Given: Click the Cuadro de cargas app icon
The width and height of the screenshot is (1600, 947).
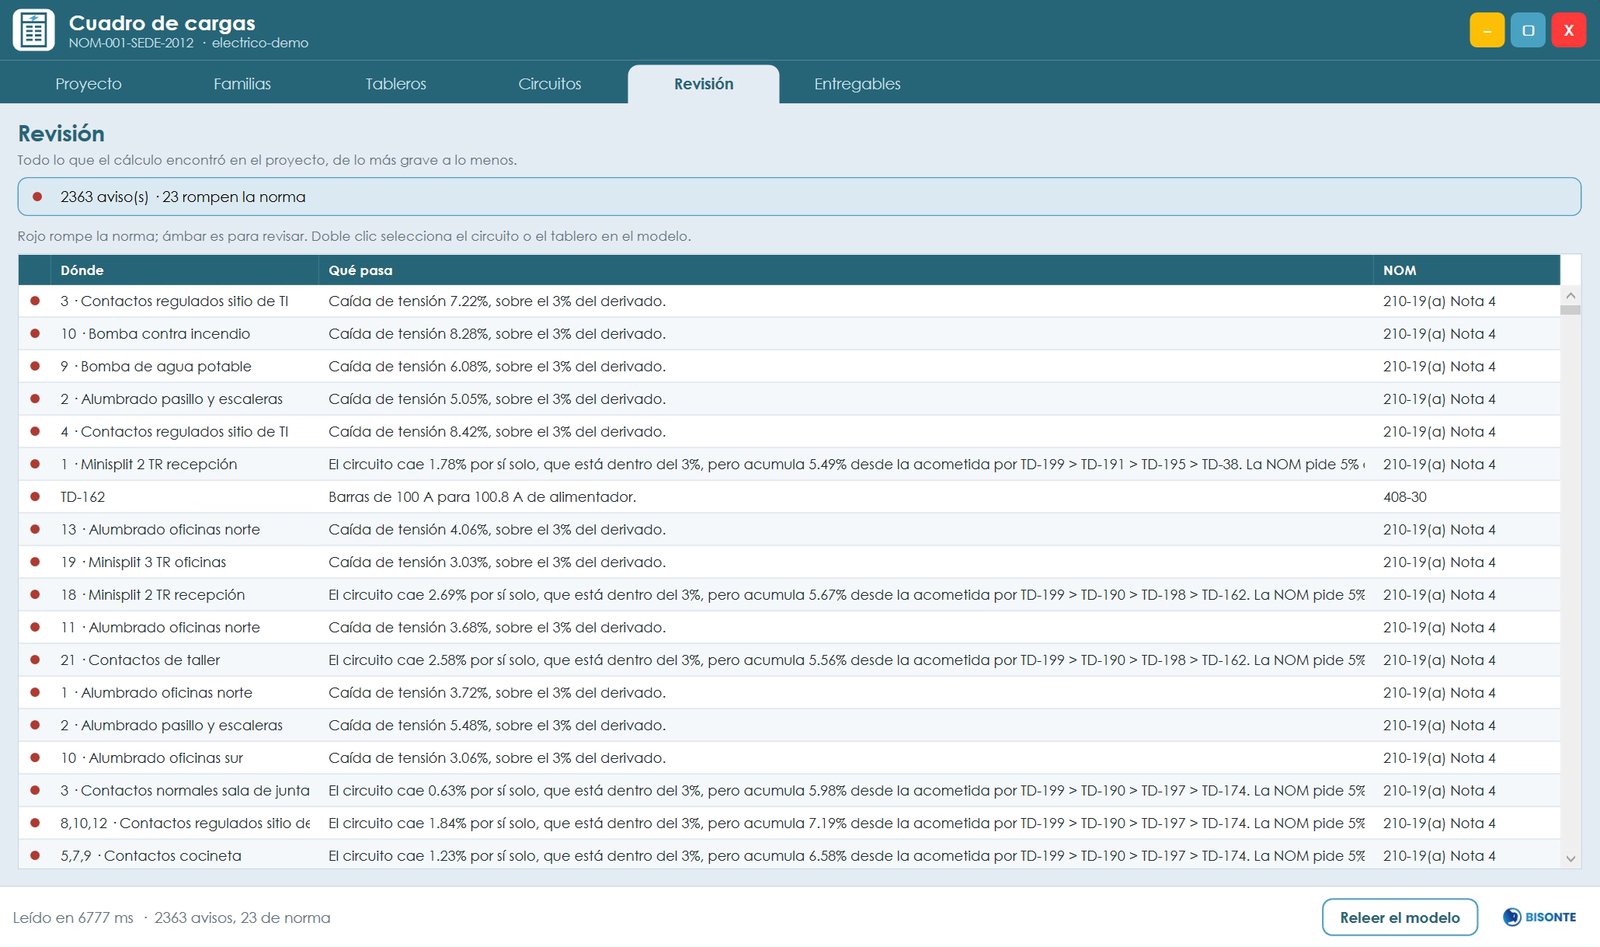Looking at the screenshot, I should point(34,30).
